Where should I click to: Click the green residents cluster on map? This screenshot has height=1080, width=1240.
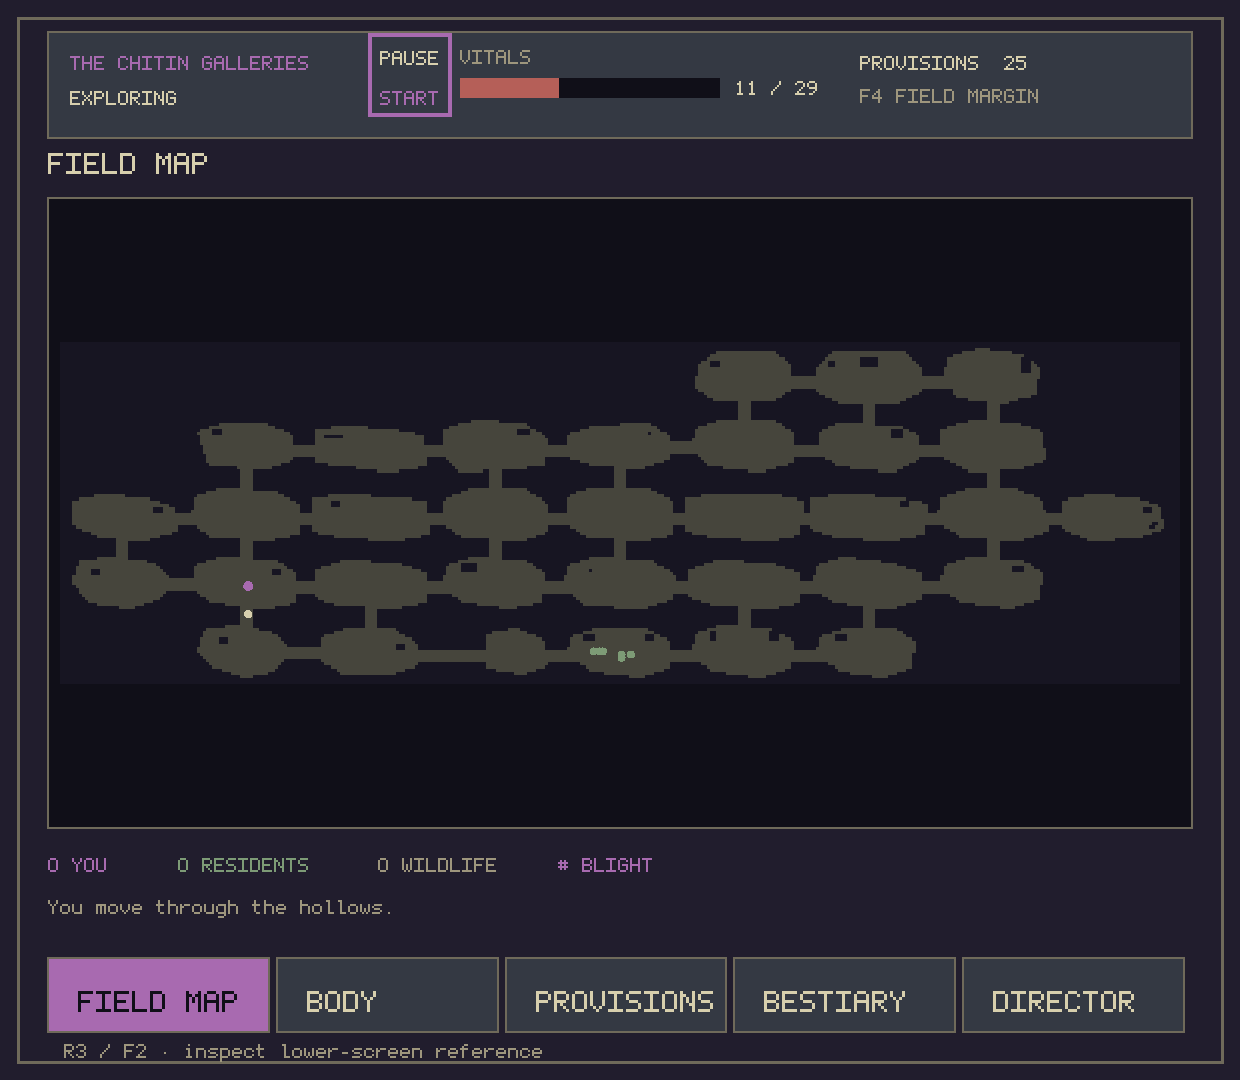coord(612,653)
